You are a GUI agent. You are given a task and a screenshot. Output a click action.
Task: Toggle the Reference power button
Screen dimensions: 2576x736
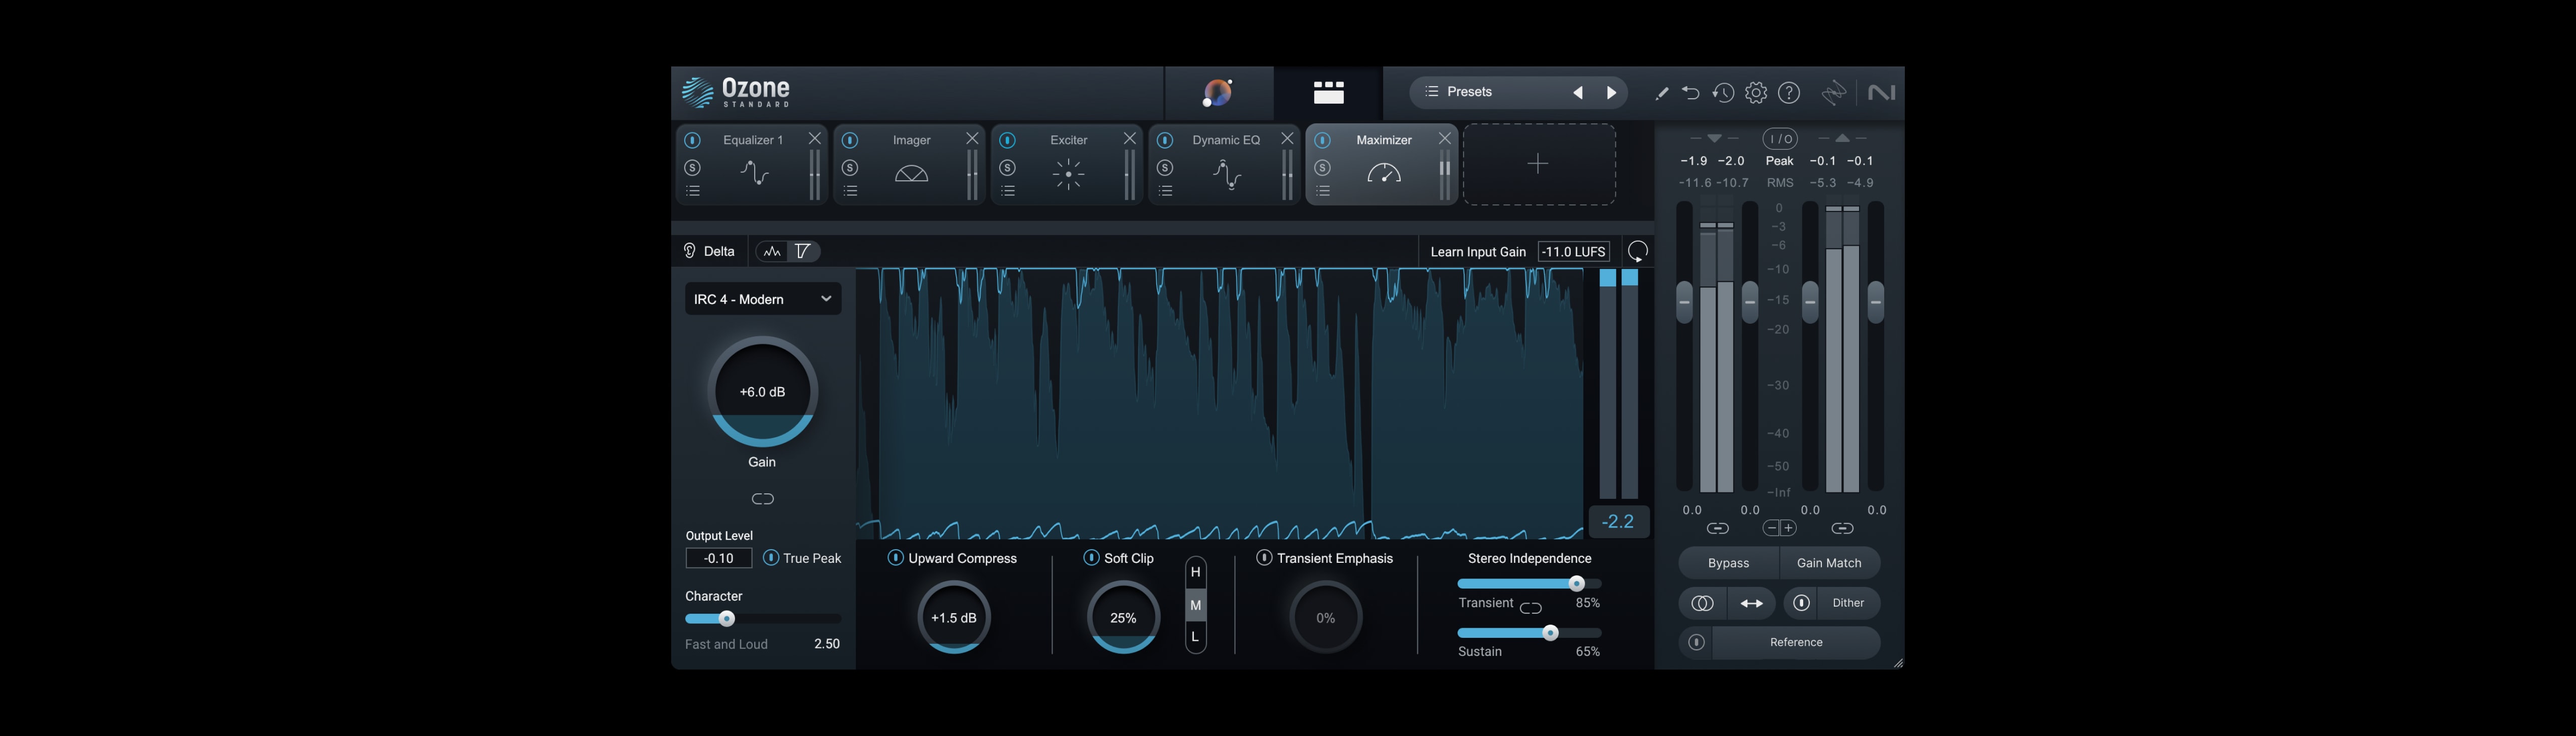point(1696,642)
